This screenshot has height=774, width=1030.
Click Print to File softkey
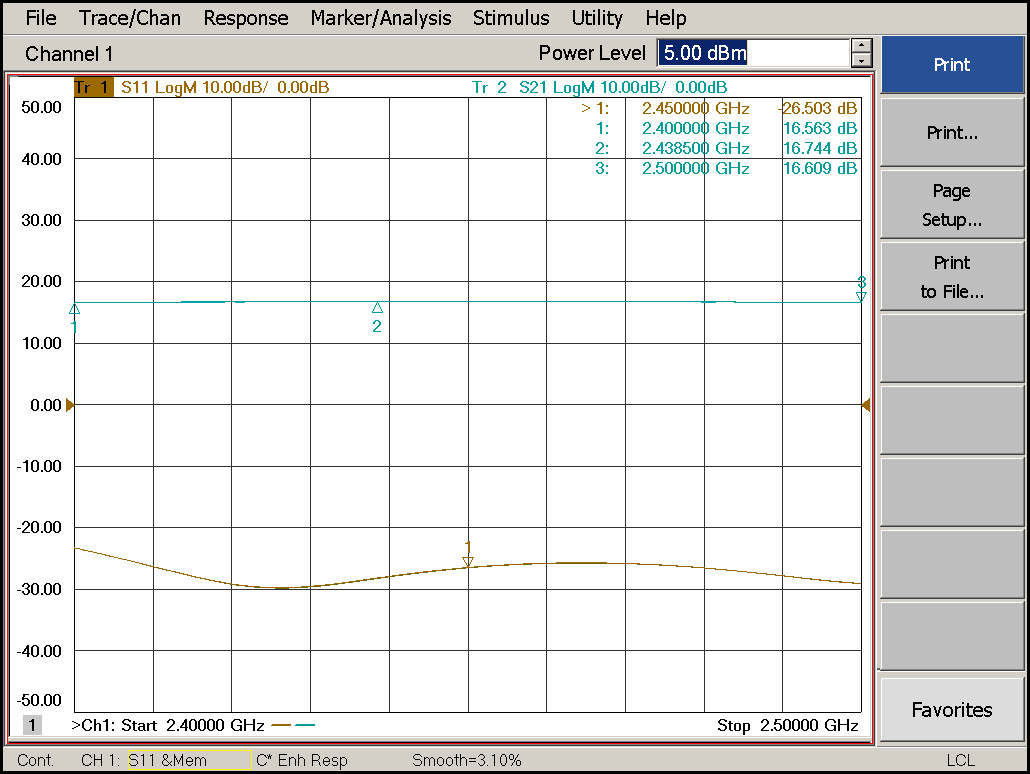point(952,277)
